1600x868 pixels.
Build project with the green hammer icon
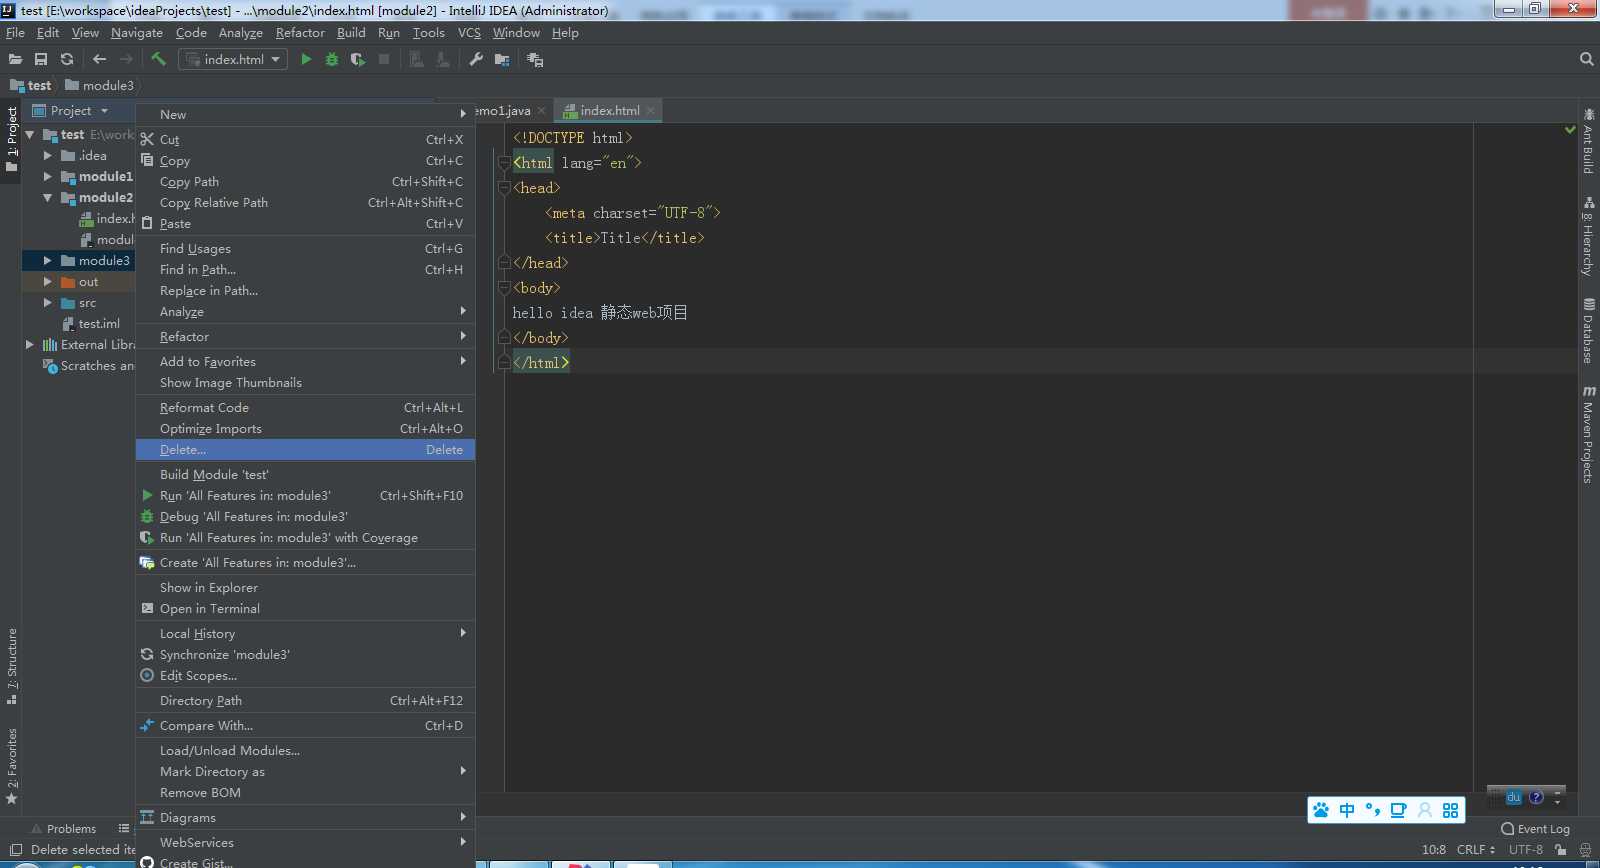(x=158, y=59)
